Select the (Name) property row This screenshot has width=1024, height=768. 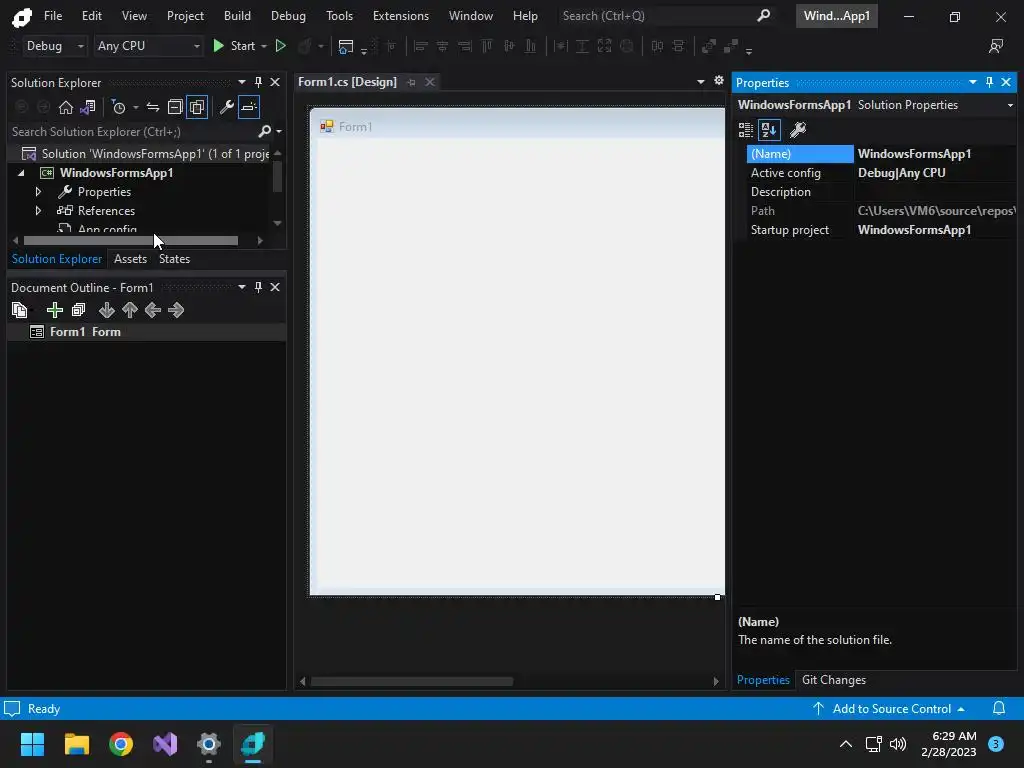click(x=881, y=153)
